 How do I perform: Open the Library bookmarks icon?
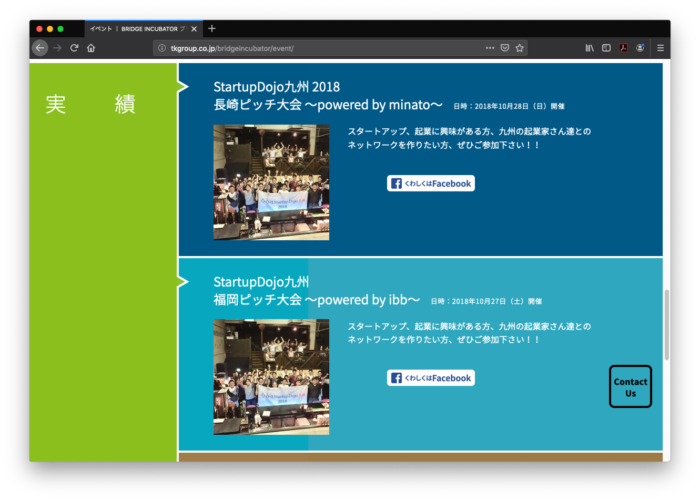tap(590, 48)
